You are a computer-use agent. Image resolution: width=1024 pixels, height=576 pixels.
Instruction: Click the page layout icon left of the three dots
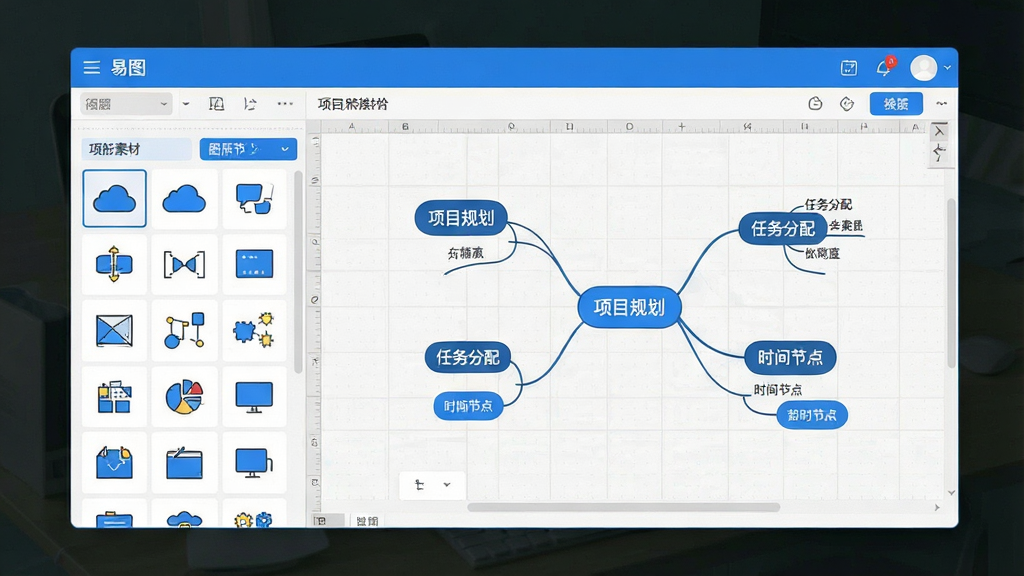pyautogui.click(x=216, y=103)
